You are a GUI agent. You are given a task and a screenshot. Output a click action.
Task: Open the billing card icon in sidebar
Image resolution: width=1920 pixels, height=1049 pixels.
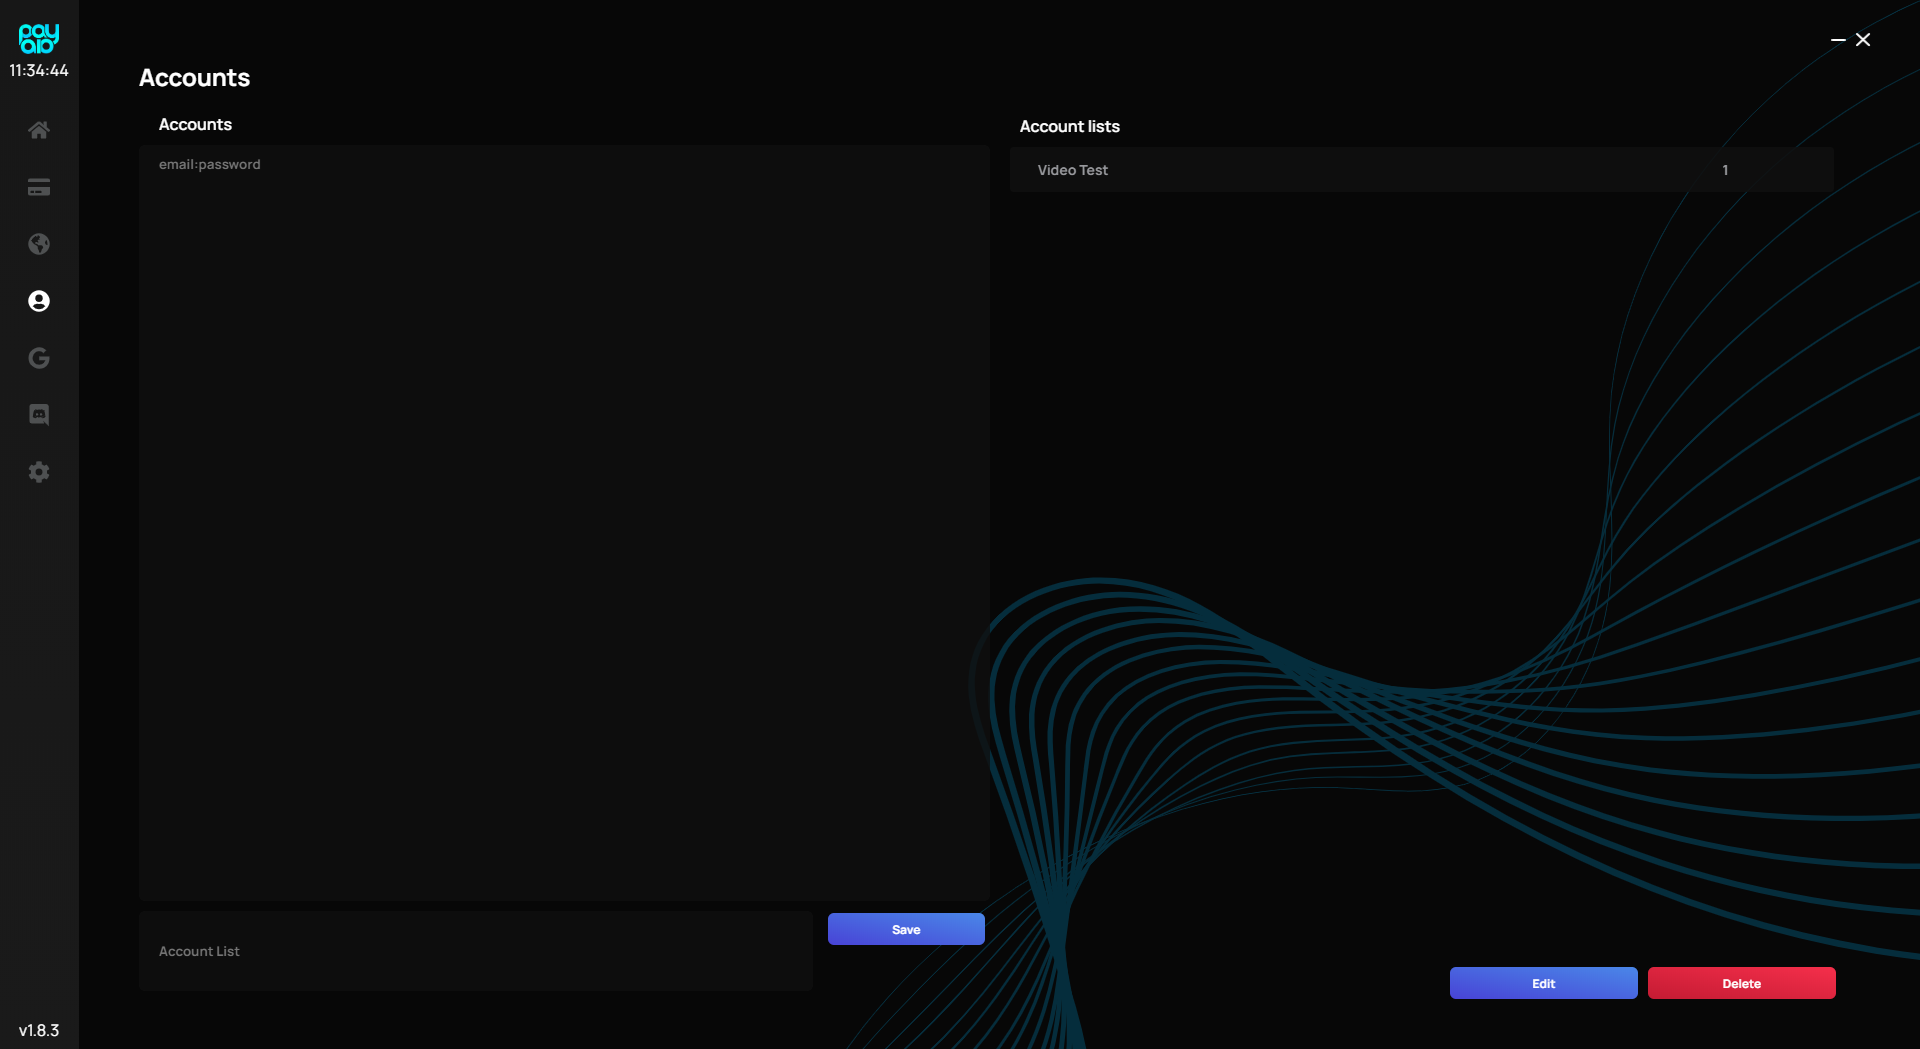click(x=39, y=187)
